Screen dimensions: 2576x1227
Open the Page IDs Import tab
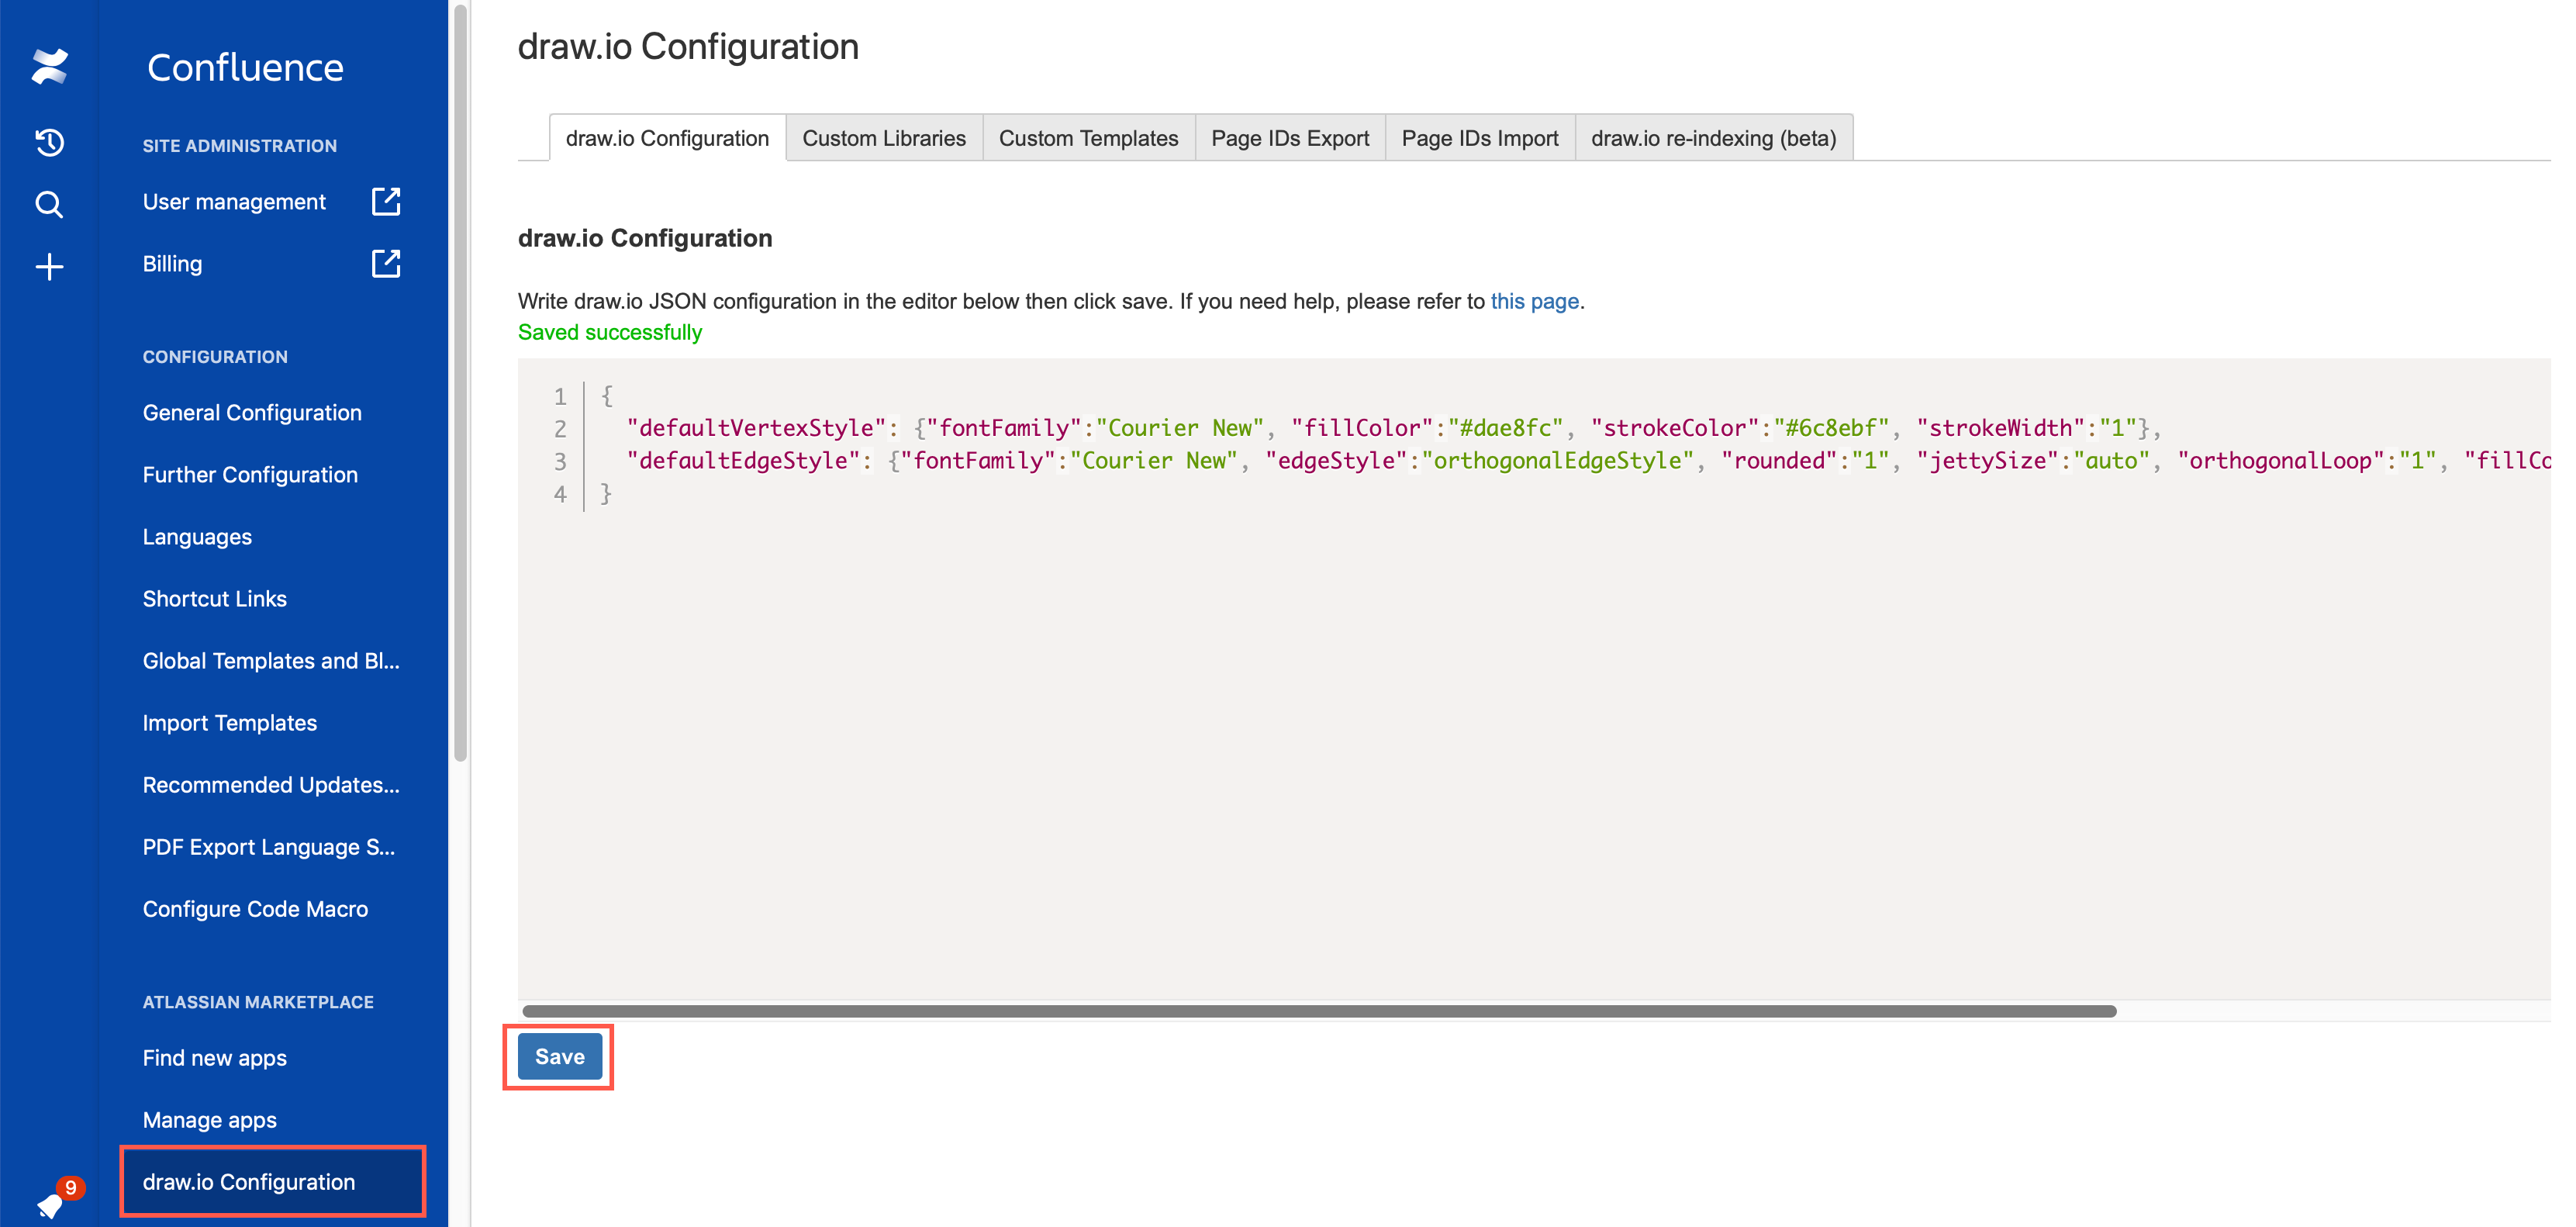[1479, 138]
